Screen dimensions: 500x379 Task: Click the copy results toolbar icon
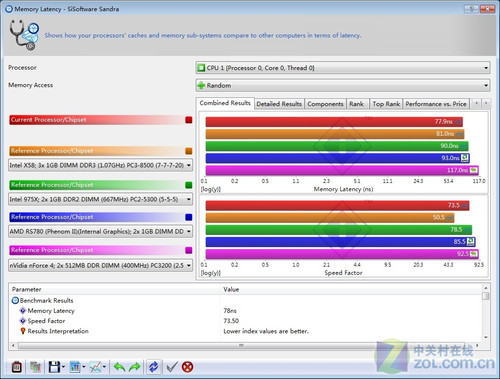click(35, 367)
